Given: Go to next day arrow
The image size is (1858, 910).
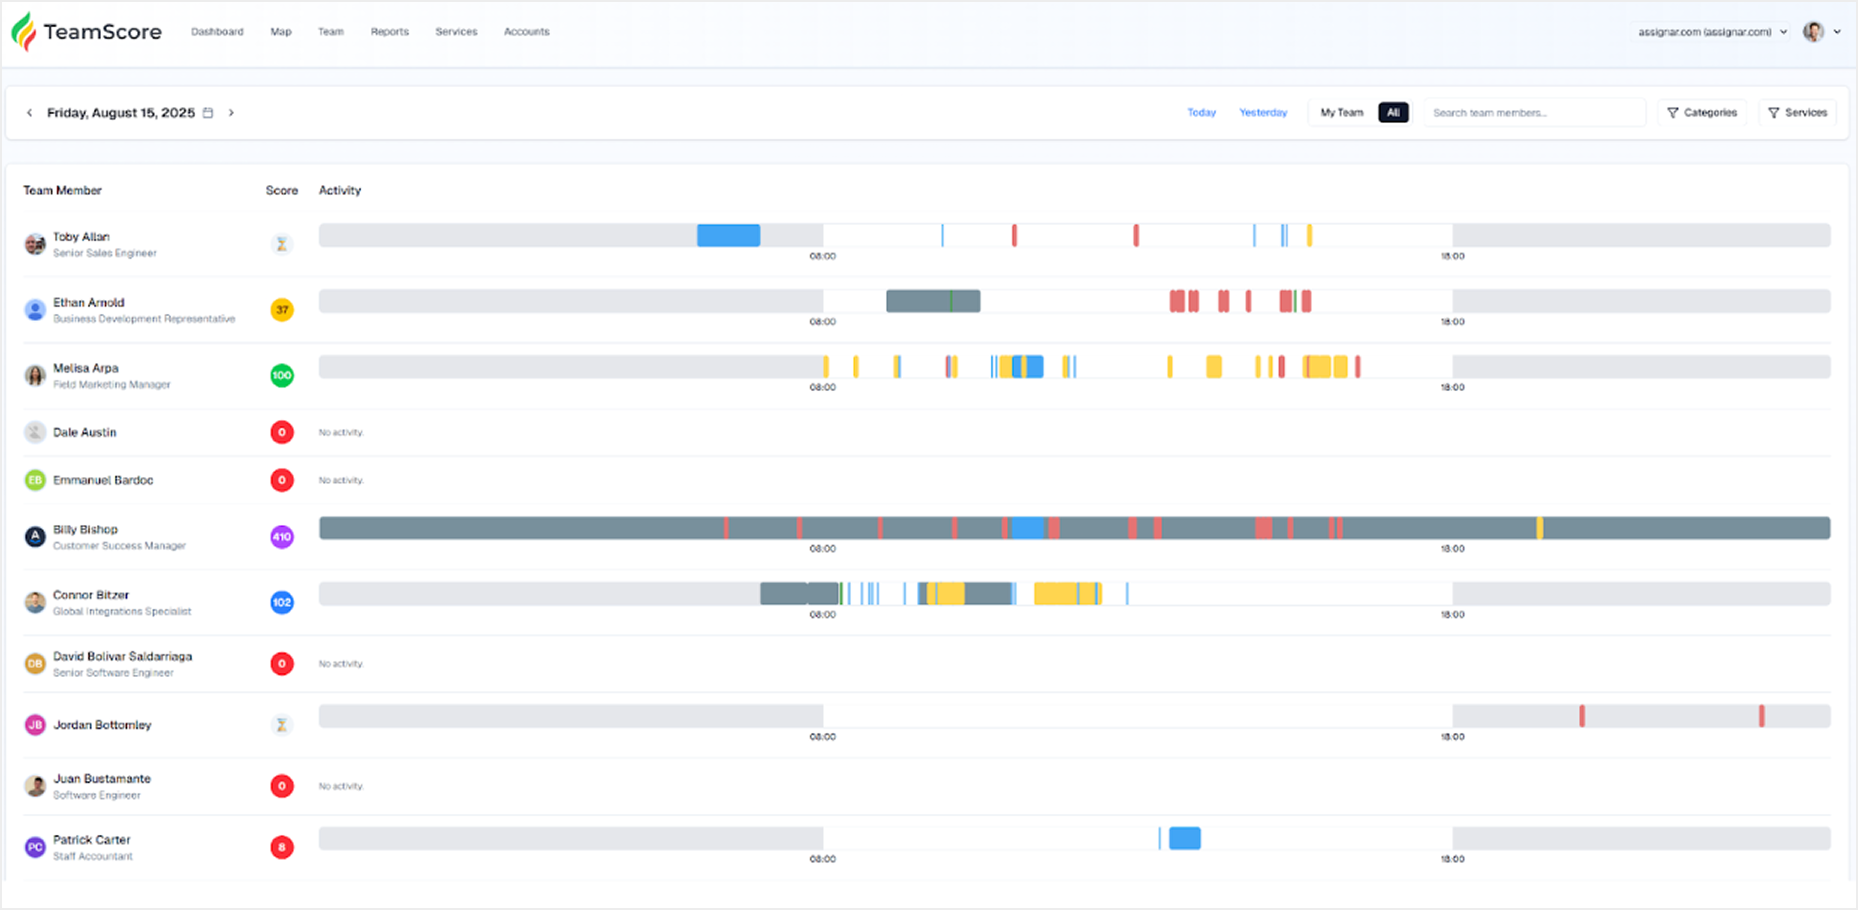Looking at the screenshot, I should click(x=231, y=113).
